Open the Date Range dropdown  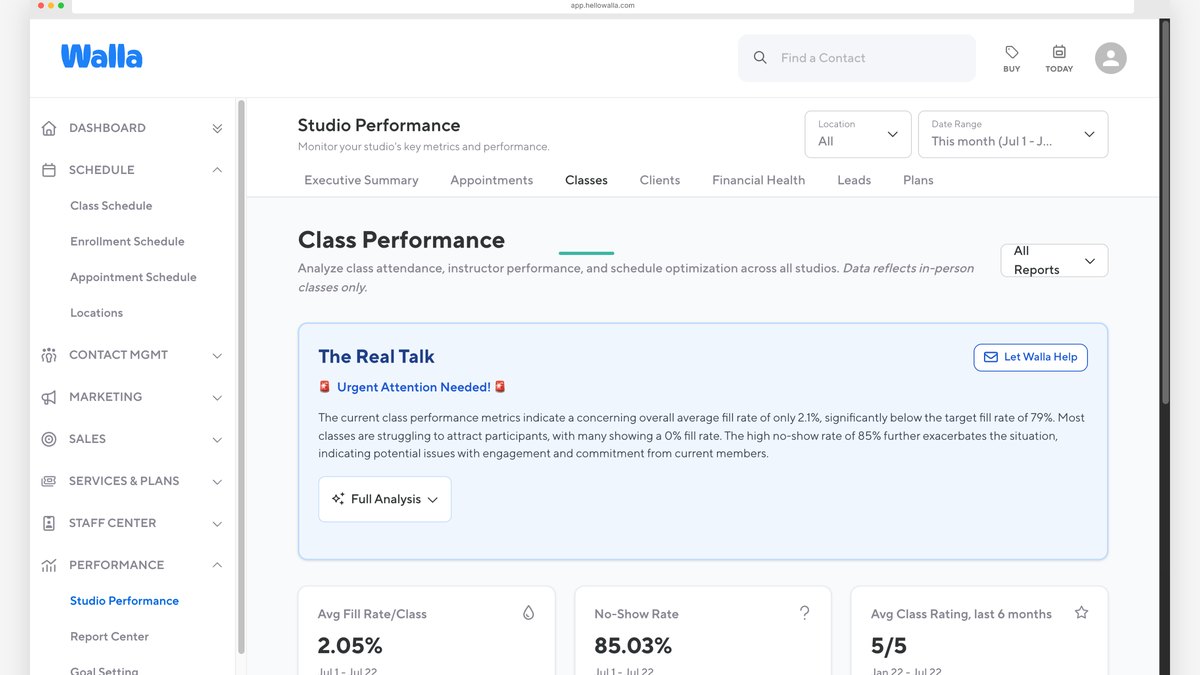tap(1013, 134)
